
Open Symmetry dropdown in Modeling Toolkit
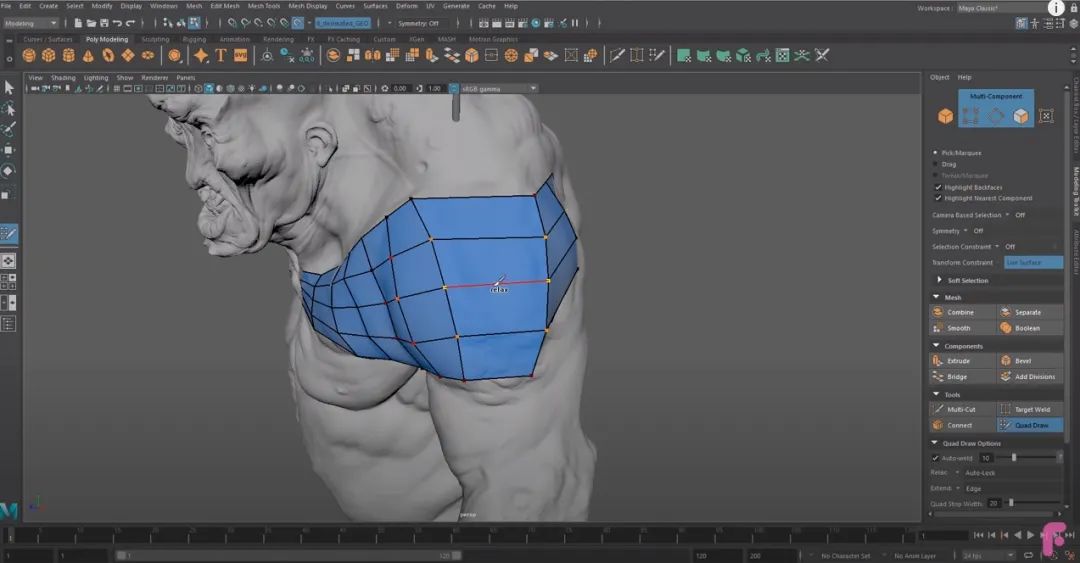tap(966, 231)
